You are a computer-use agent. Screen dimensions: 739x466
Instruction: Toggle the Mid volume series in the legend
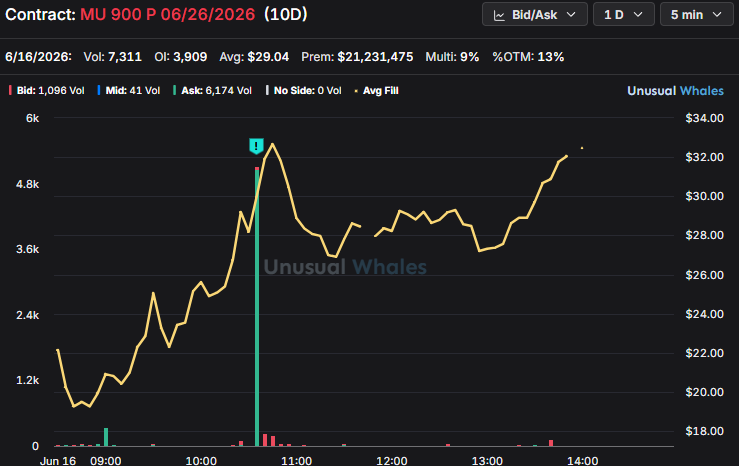[x=129, y=90]
